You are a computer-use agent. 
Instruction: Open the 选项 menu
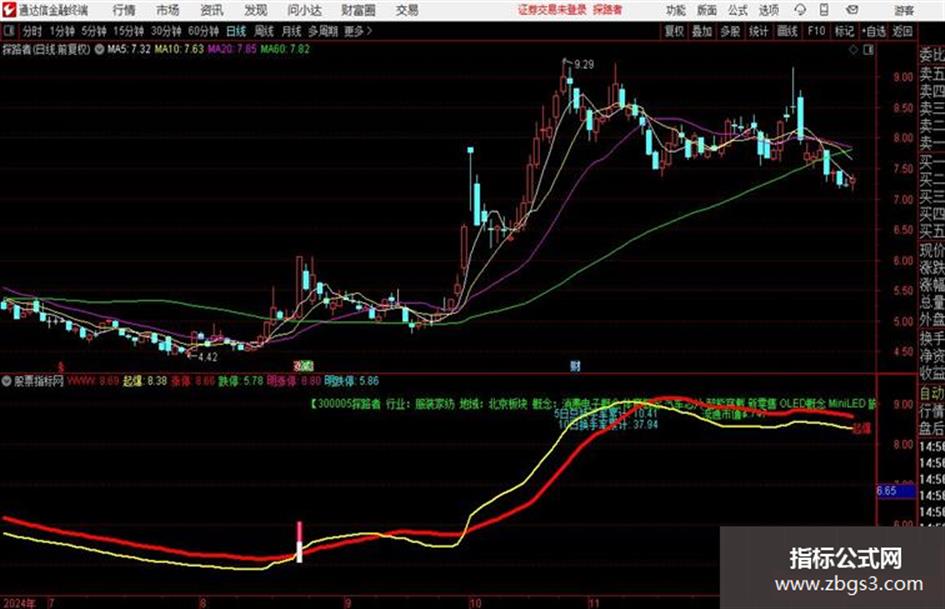(x=769, y=10)
